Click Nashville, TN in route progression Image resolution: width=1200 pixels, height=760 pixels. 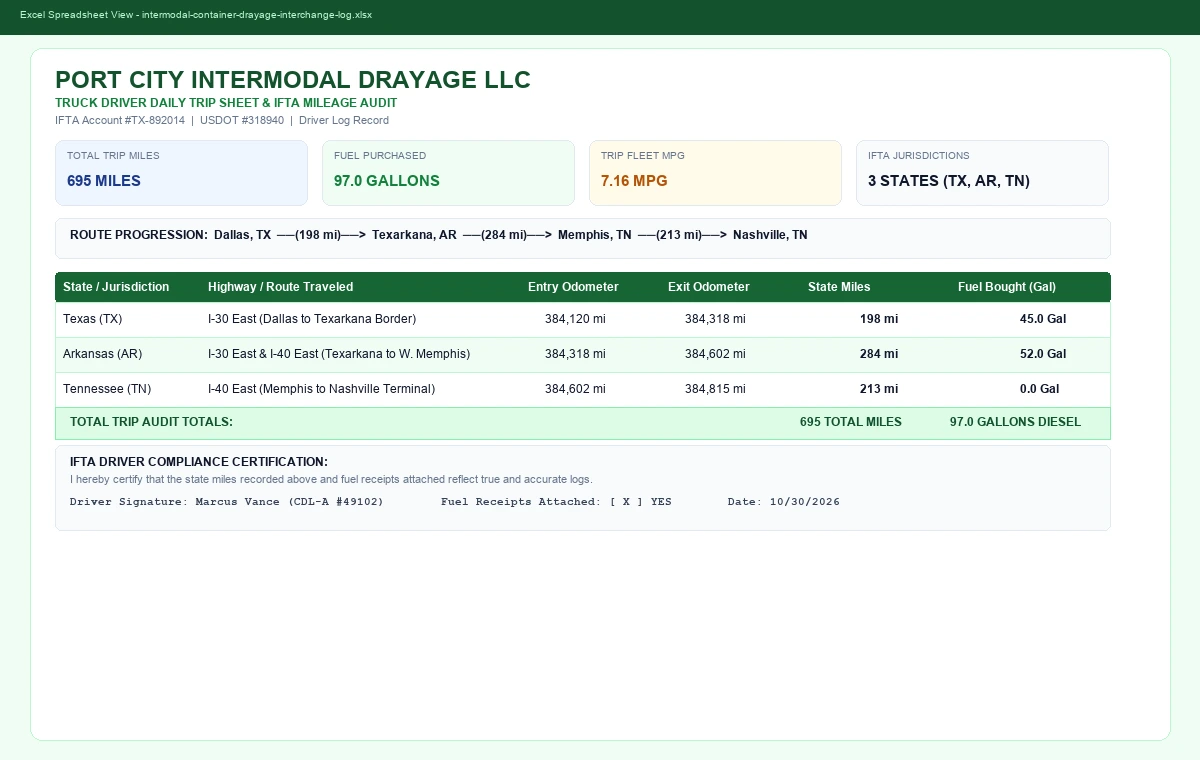[770, 235]
